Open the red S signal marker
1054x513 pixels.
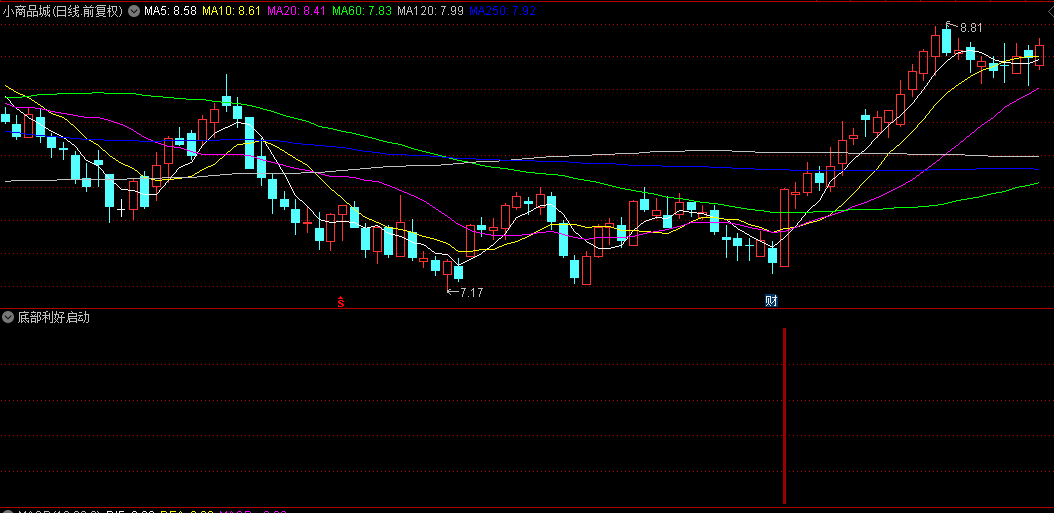[341, 302]
